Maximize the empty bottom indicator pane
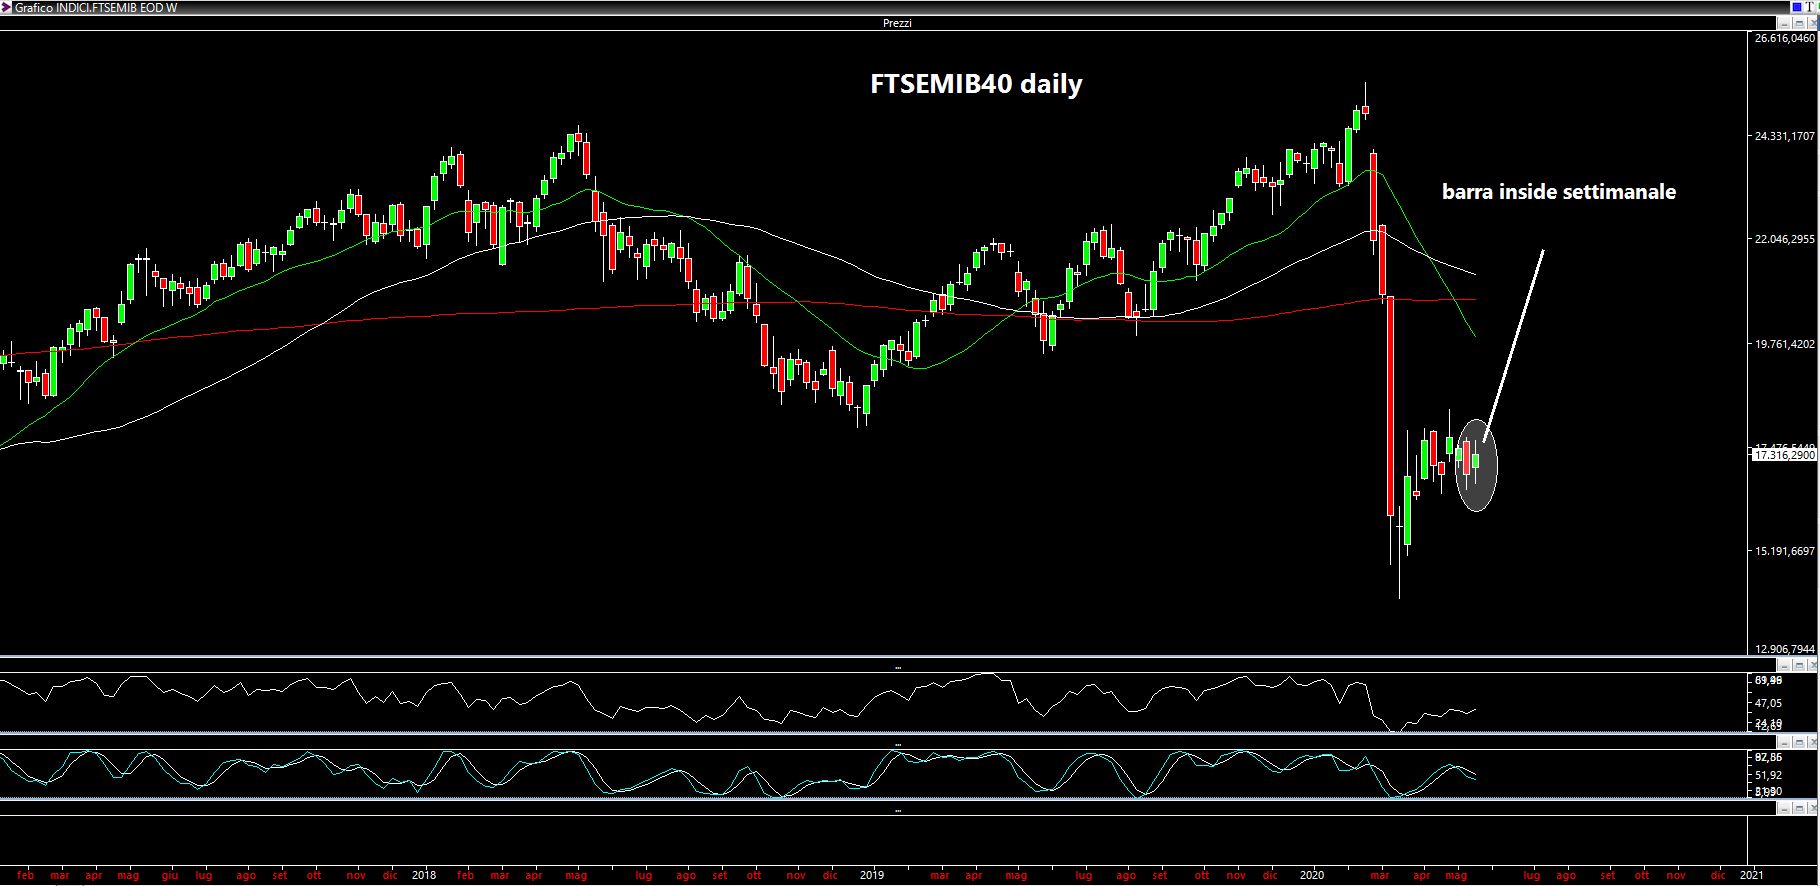Screen dimensions: 1820x886 (1799, 808)
